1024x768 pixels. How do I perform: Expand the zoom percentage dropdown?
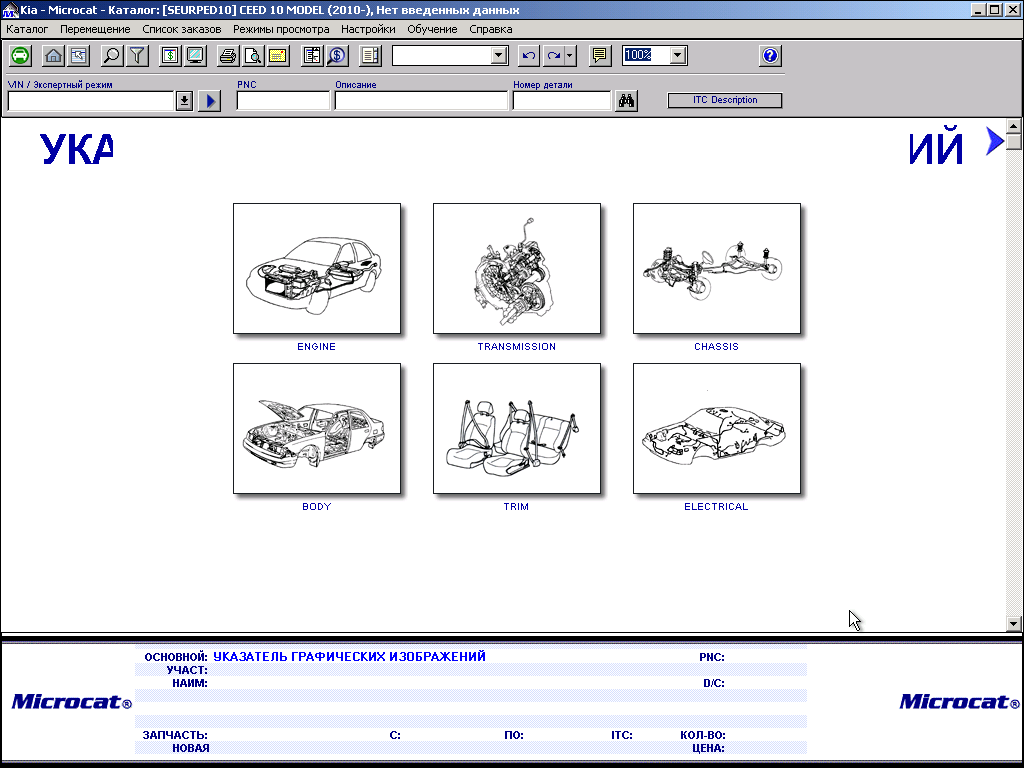[678, 56]
